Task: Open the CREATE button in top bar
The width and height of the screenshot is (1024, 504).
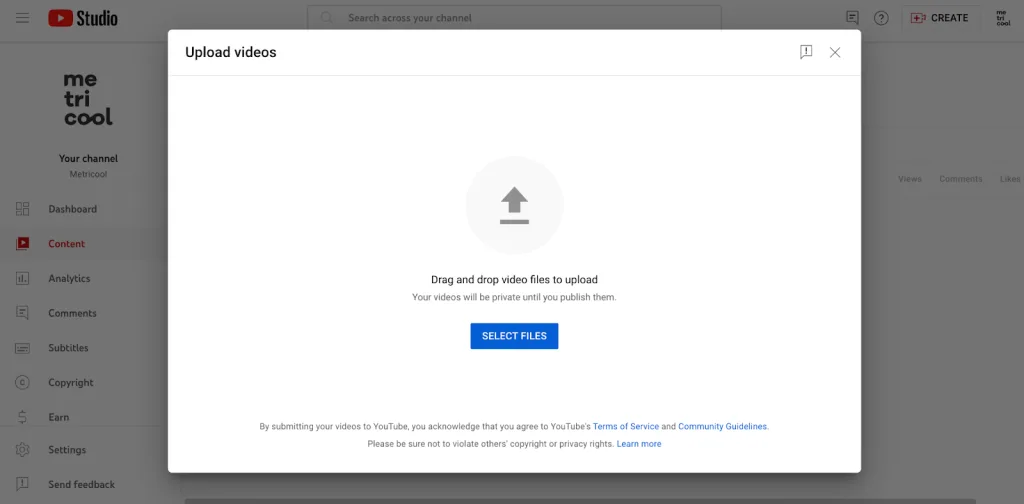Action: coord(939,18)
